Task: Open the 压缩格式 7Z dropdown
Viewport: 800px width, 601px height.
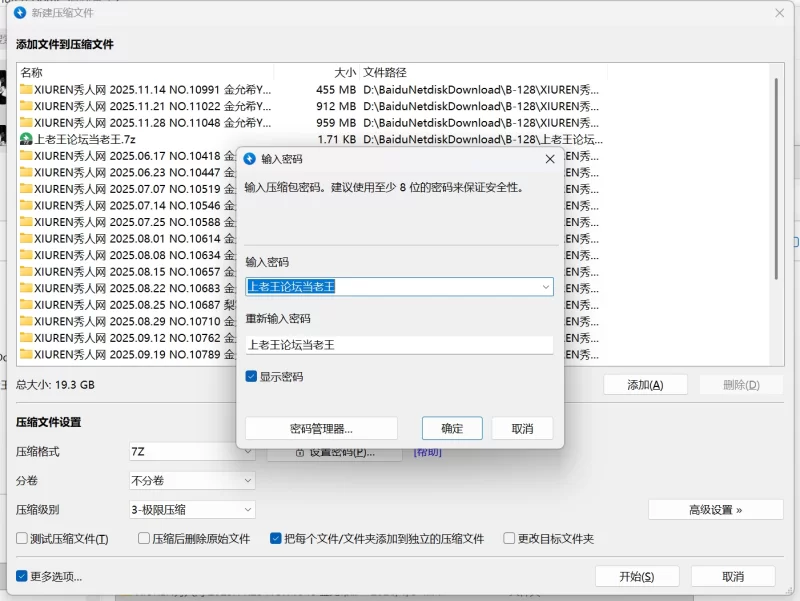Action: [x=192, y=452]
